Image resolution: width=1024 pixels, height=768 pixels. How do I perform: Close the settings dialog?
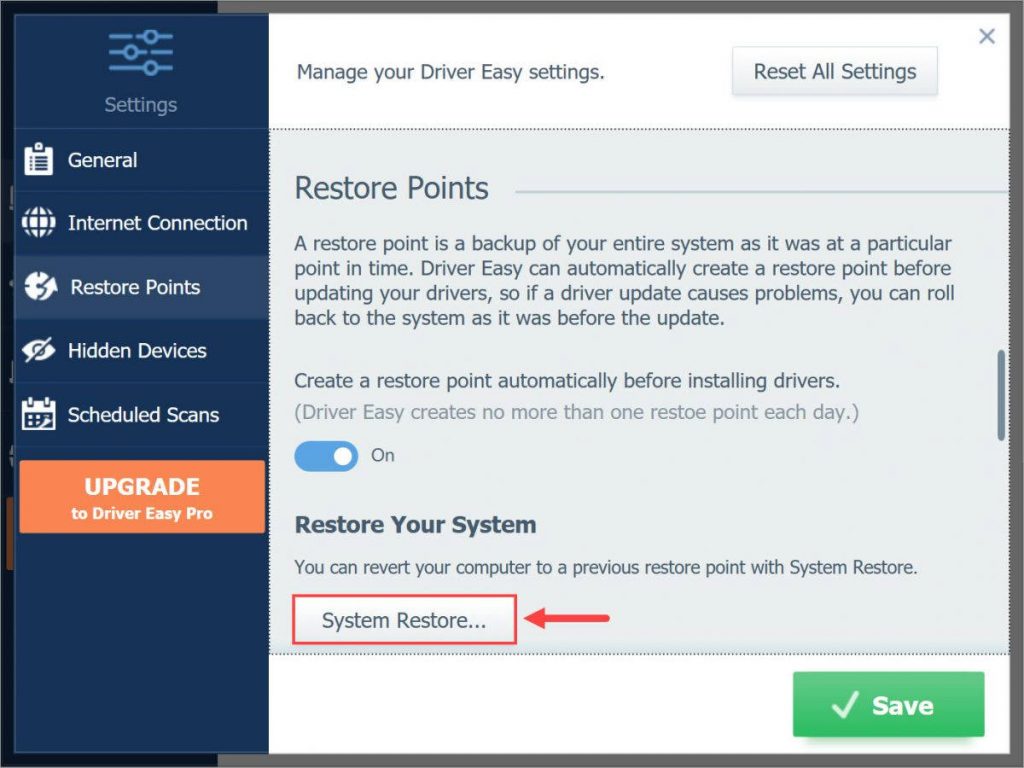[987, 36]
